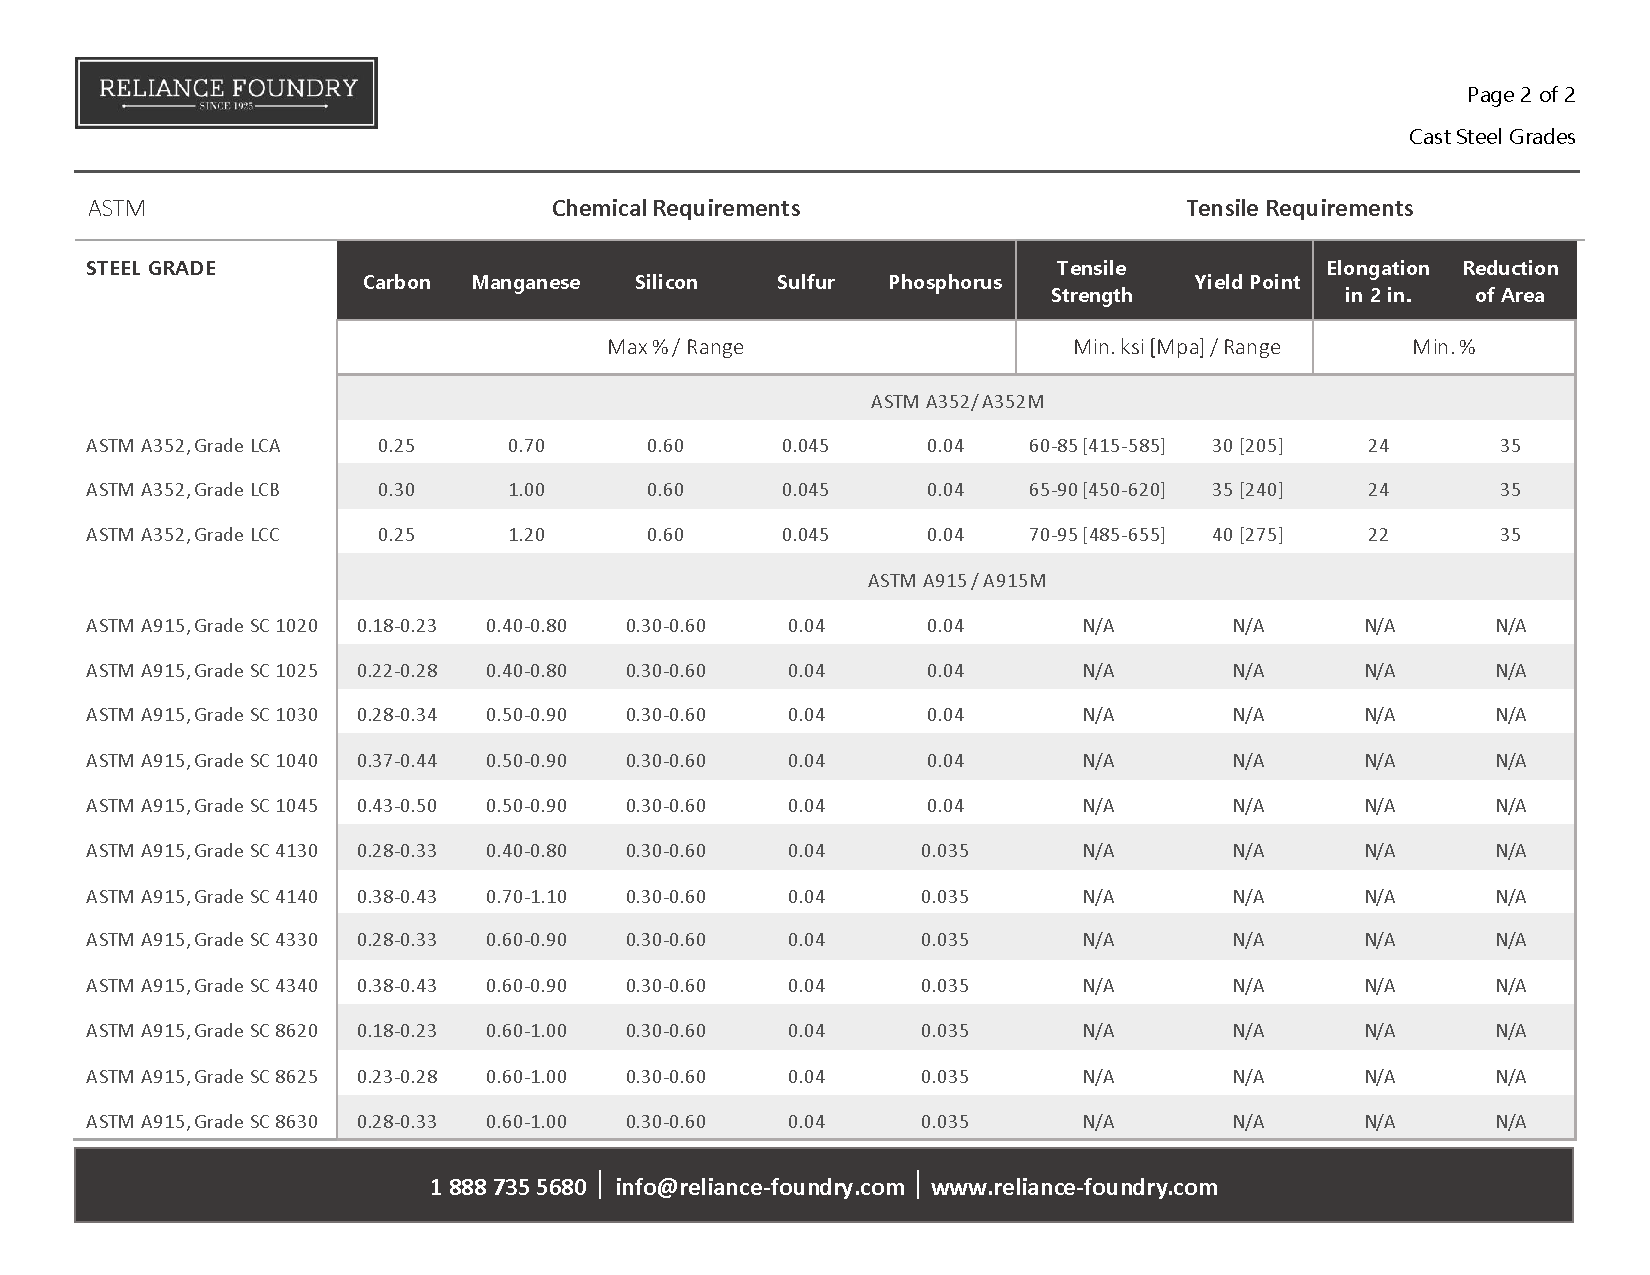Screen dimensions: 1650x1275
Task: Select the Silicon column header
Action: pos(667,282)
